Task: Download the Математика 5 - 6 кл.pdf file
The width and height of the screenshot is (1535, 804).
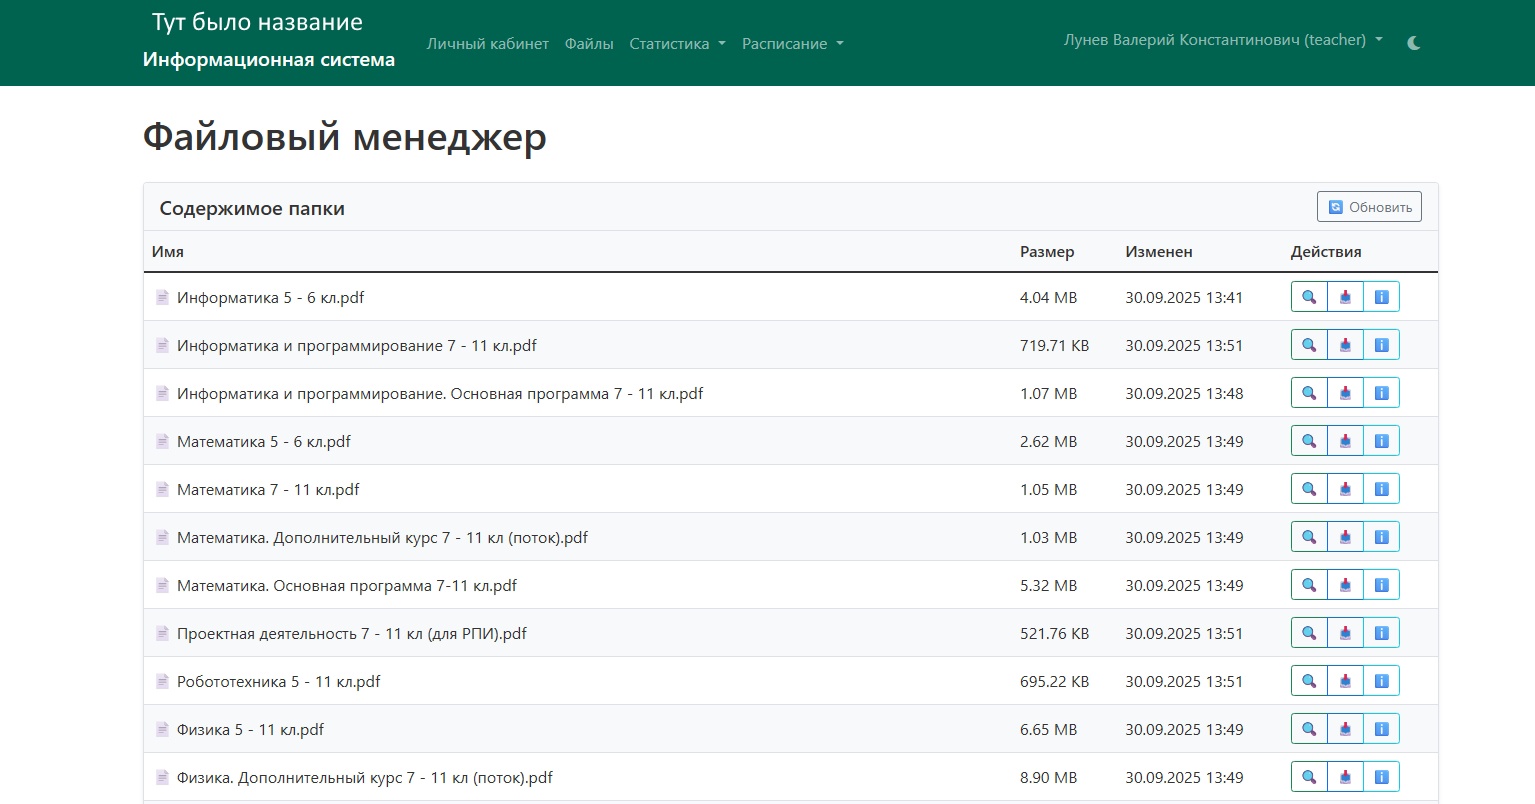Action: (x=1345, y=440)
